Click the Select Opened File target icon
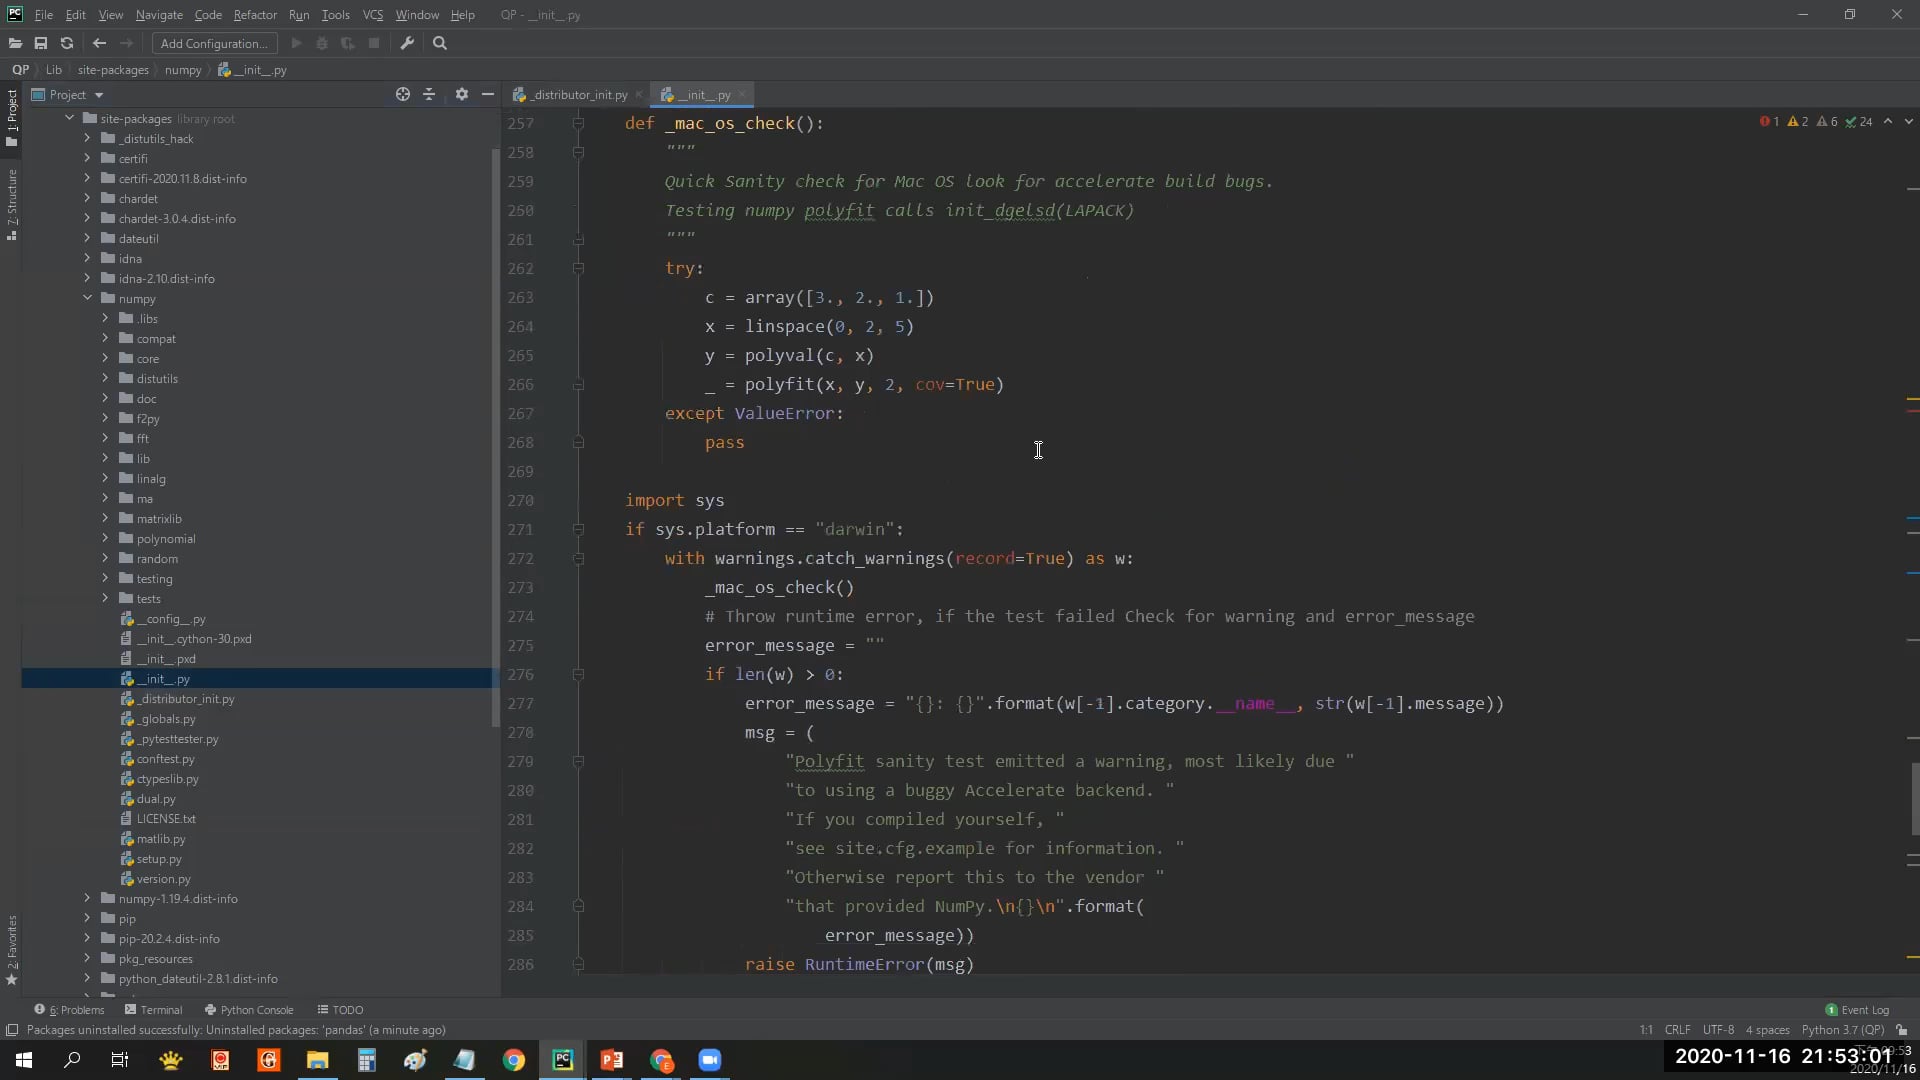Screen dimensions: 1920x1080 click(403, 94)
